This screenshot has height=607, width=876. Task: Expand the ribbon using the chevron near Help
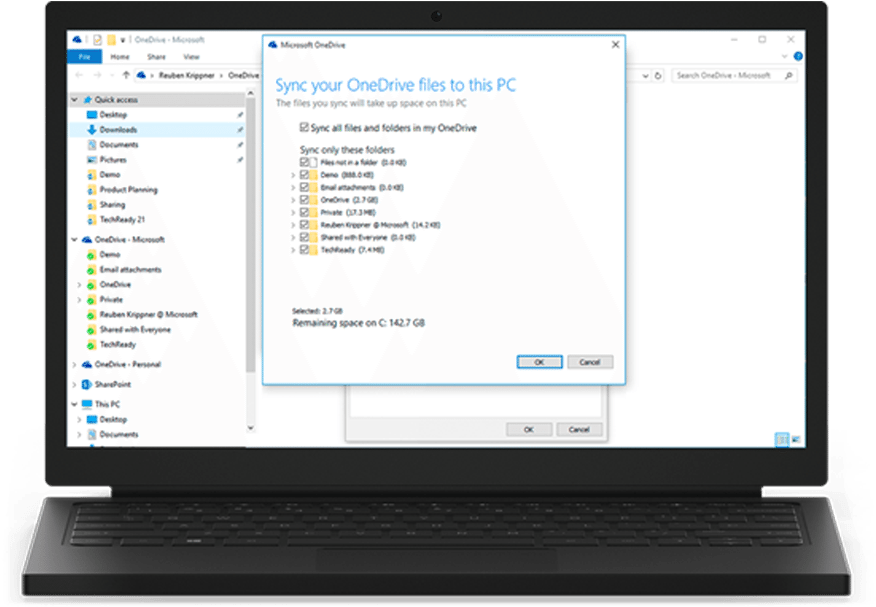784,56
